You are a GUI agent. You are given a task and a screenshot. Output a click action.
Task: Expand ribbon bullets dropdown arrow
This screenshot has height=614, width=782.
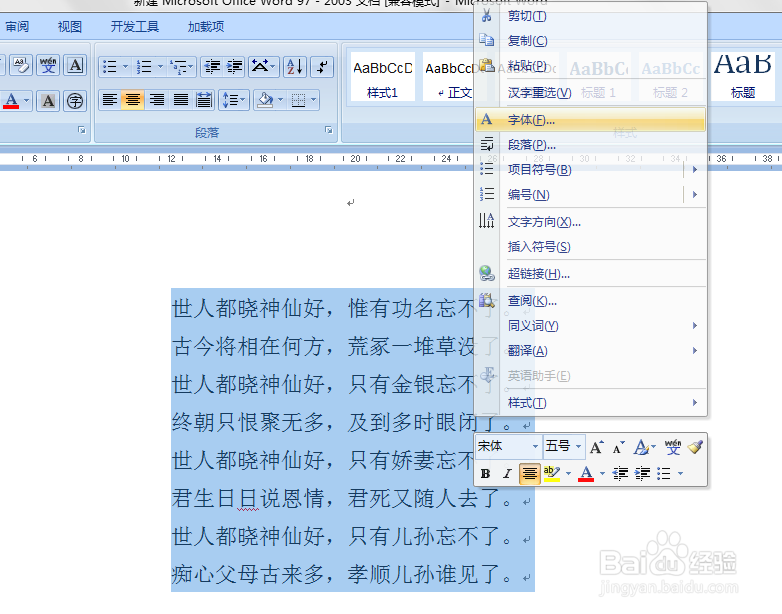pyautogui.click(x=126, y=66)
